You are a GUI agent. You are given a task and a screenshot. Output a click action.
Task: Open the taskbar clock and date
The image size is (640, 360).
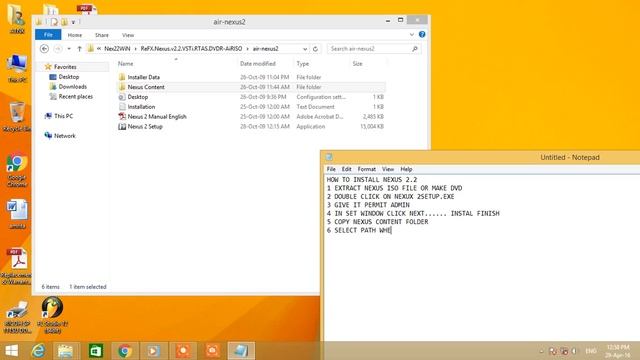click(x=618, y=351)
